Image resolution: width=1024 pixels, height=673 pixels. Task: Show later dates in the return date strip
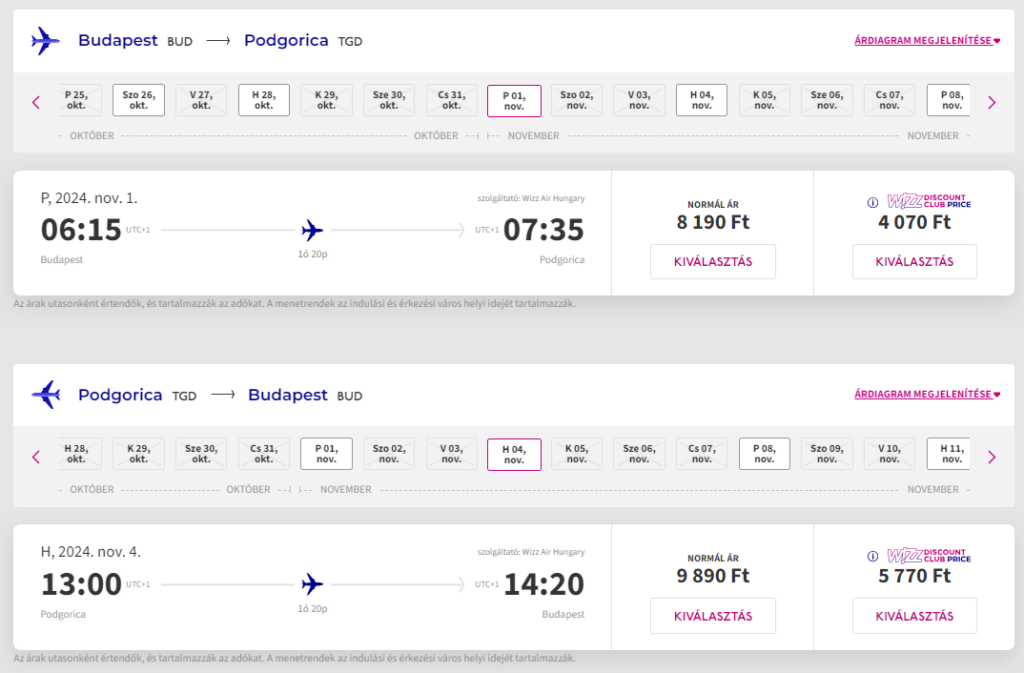[991, 457]
